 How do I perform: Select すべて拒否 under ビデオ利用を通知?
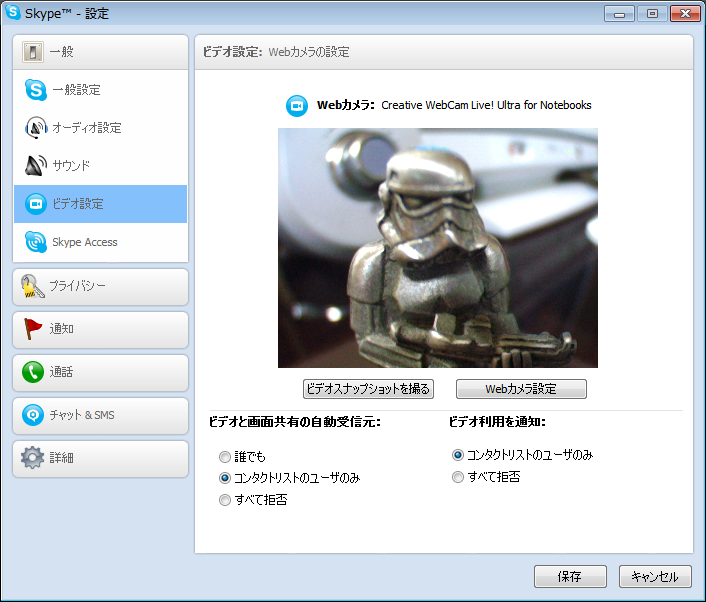point(457,477)
